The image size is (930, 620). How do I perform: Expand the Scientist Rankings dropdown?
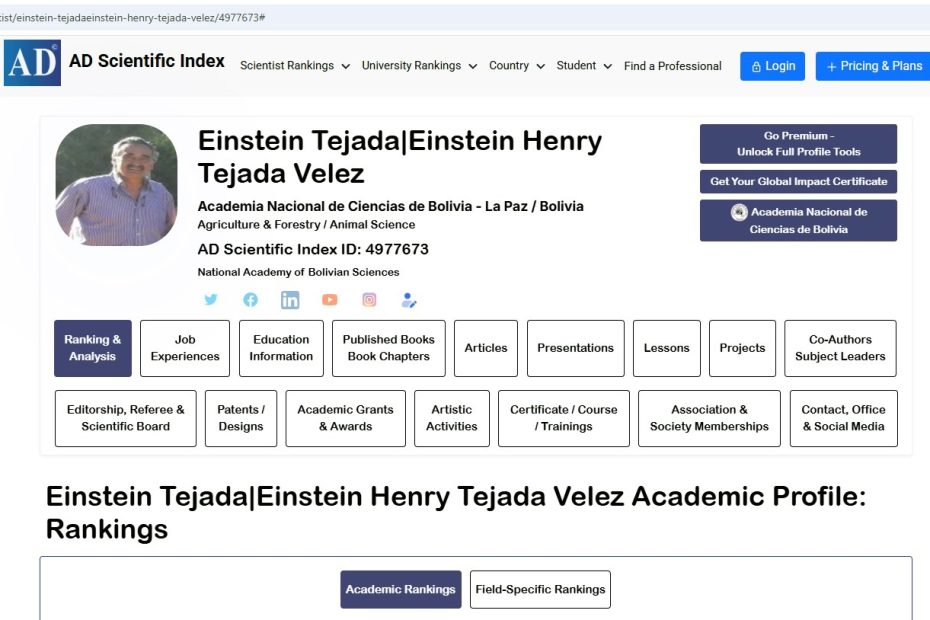point(295,66)
